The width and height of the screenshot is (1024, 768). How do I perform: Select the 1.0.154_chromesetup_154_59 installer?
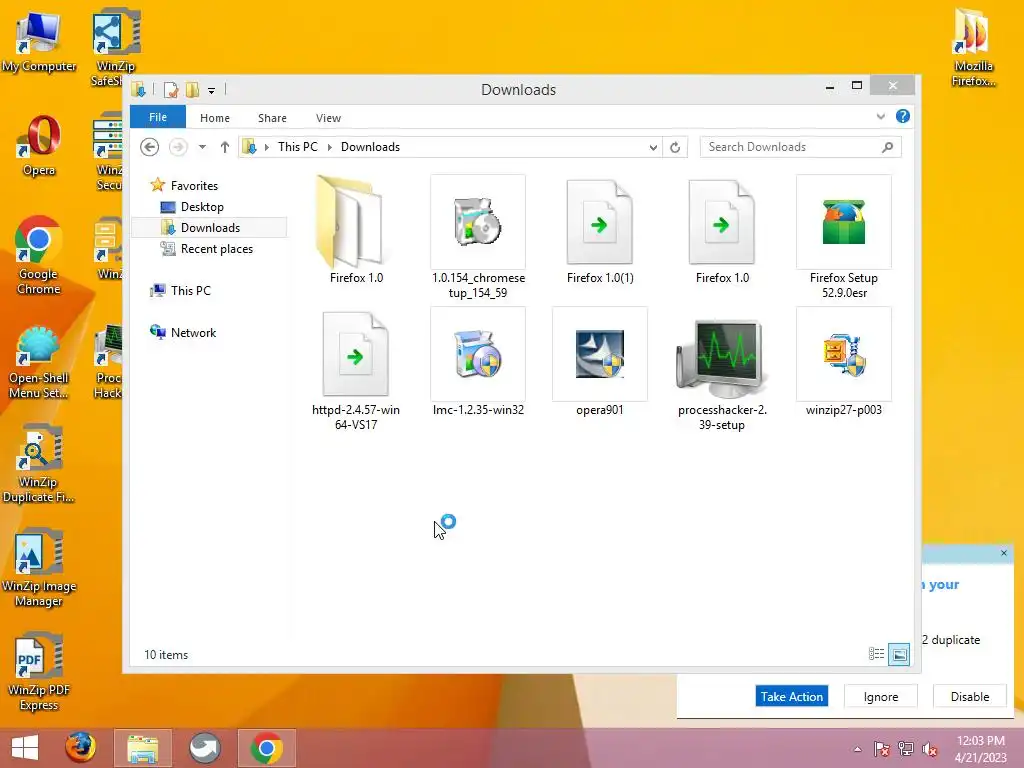tap(477, 236)
